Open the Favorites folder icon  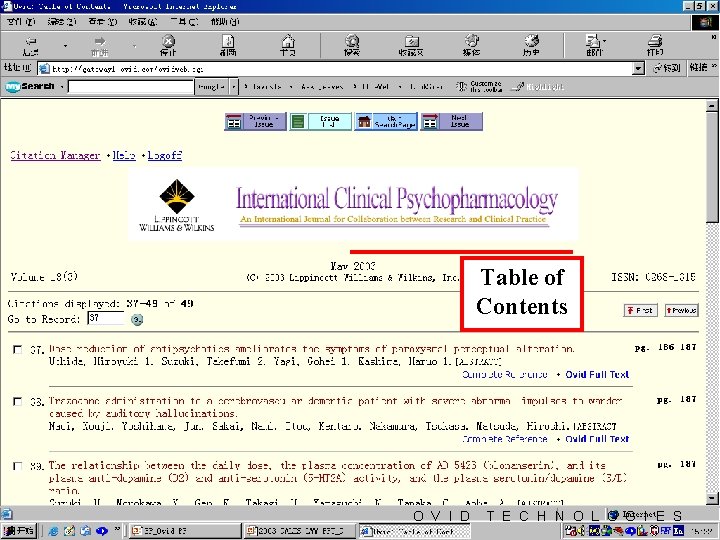pyautogui.click(x=411, y=45)
